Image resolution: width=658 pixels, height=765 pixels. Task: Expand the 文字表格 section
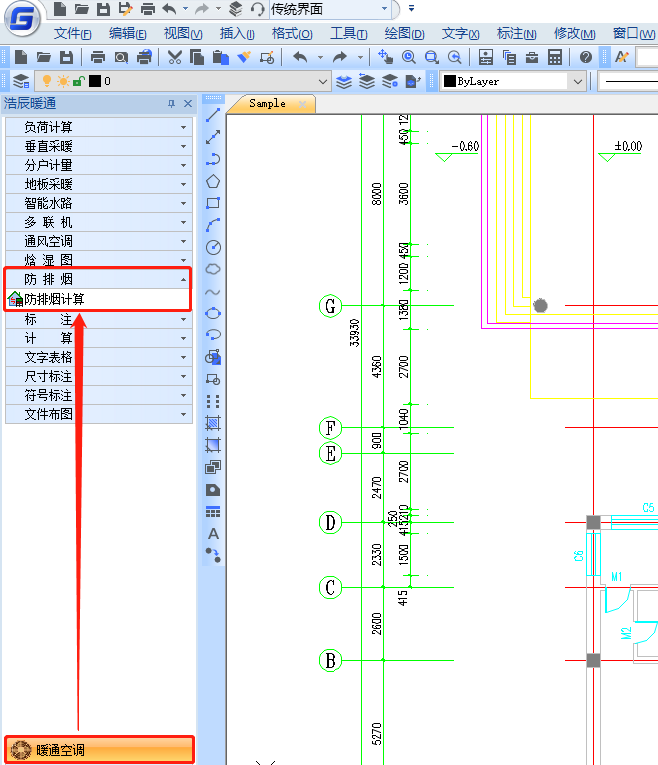click(99, 358)
